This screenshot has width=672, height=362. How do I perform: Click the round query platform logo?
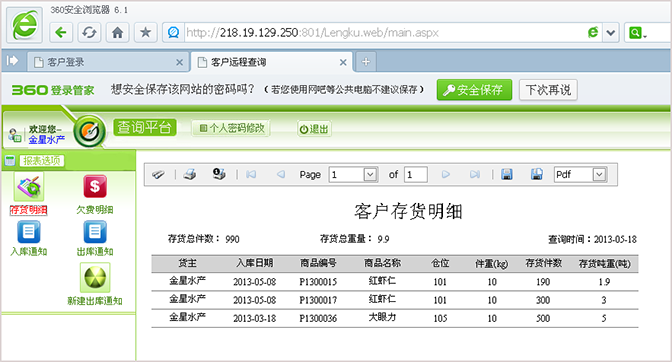click(90, 132)
